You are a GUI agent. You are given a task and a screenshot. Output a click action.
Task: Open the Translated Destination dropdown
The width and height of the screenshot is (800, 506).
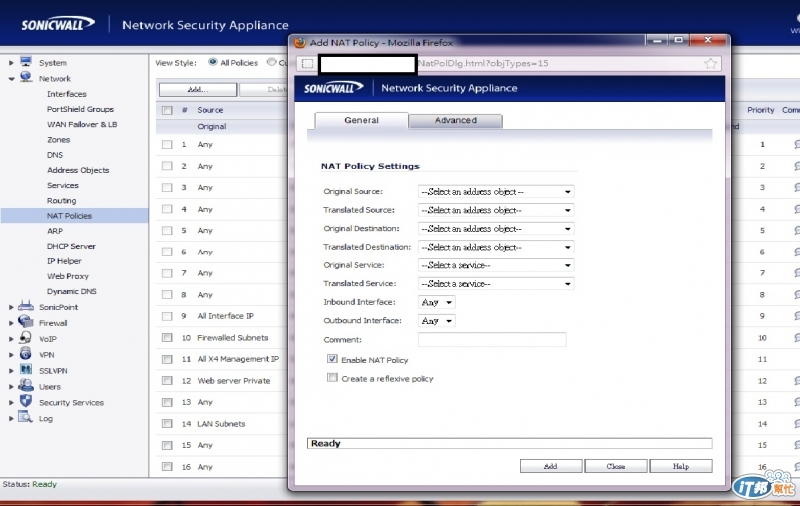[x=496, y=247]
